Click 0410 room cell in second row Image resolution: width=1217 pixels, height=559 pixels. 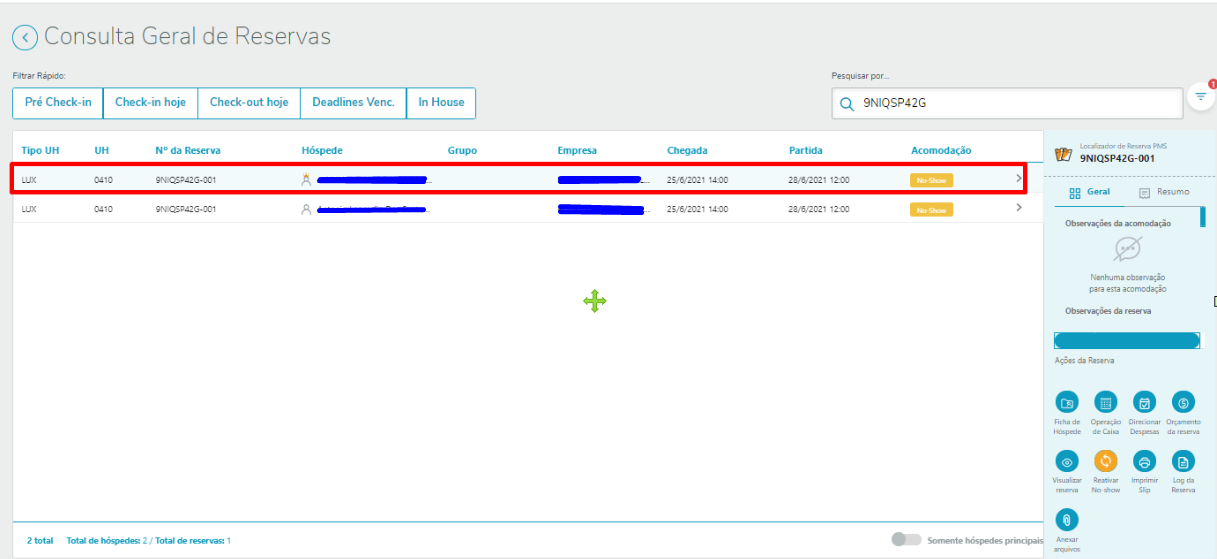tap(102, 209)
